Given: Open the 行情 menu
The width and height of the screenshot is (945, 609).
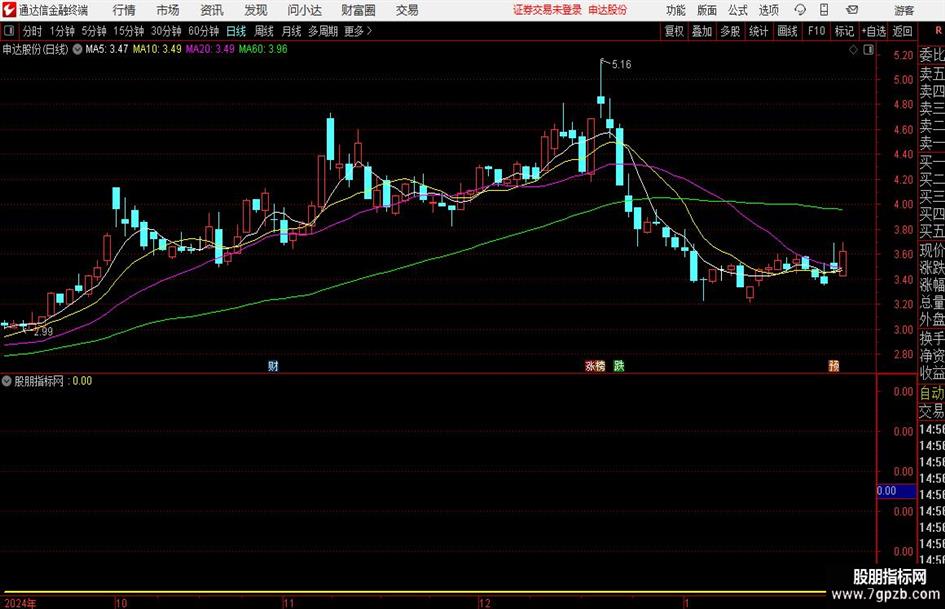Looking at the screenshot, I should [x=124, y=10].
